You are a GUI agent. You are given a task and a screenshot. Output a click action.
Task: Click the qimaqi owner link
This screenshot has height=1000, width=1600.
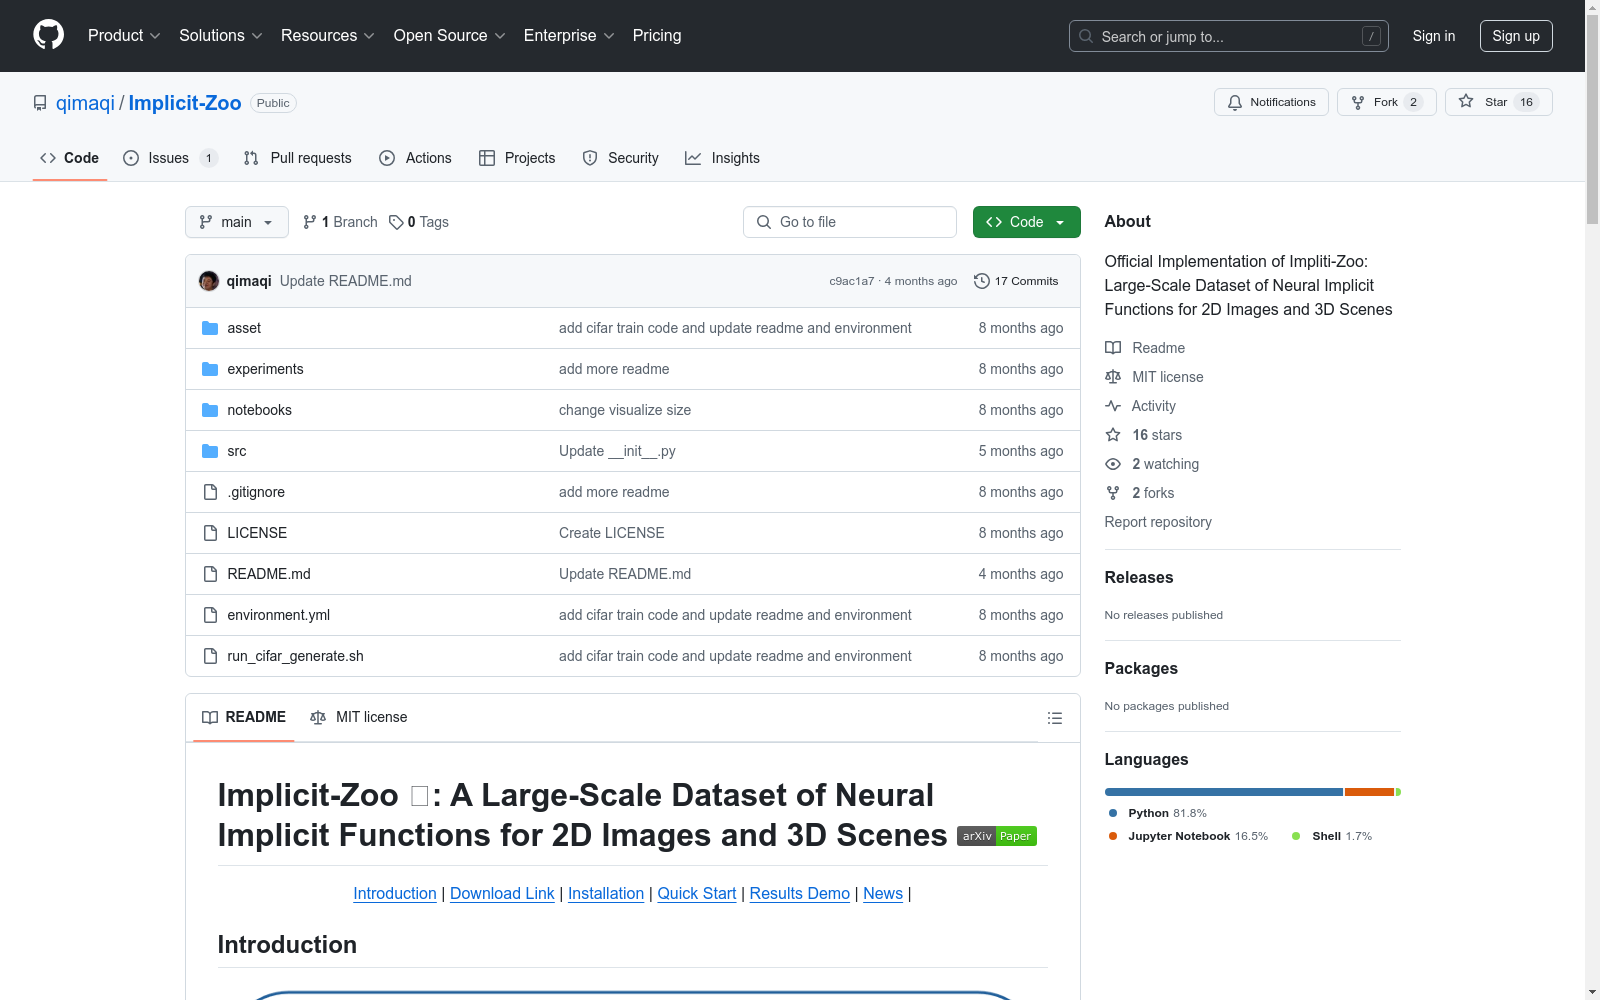point(85,103)
